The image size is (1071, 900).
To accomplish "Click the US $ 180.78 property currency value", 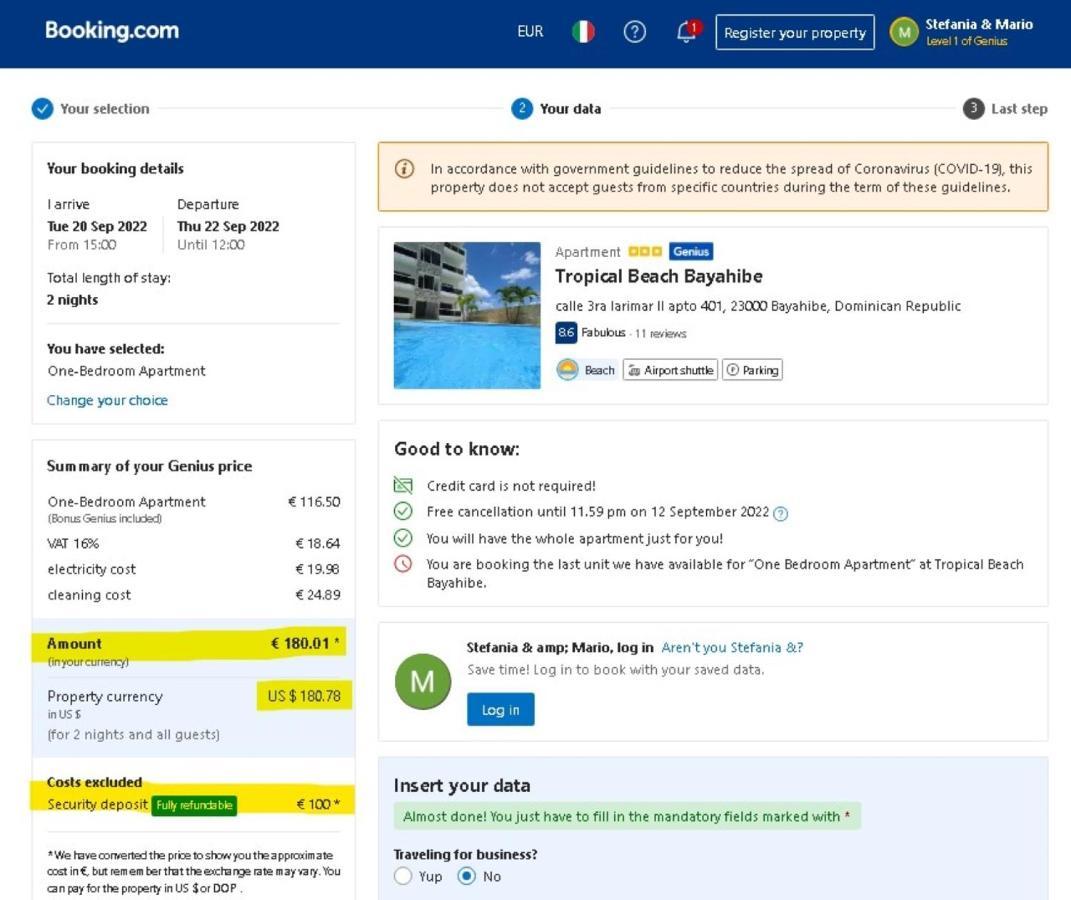I will [304, 696].
